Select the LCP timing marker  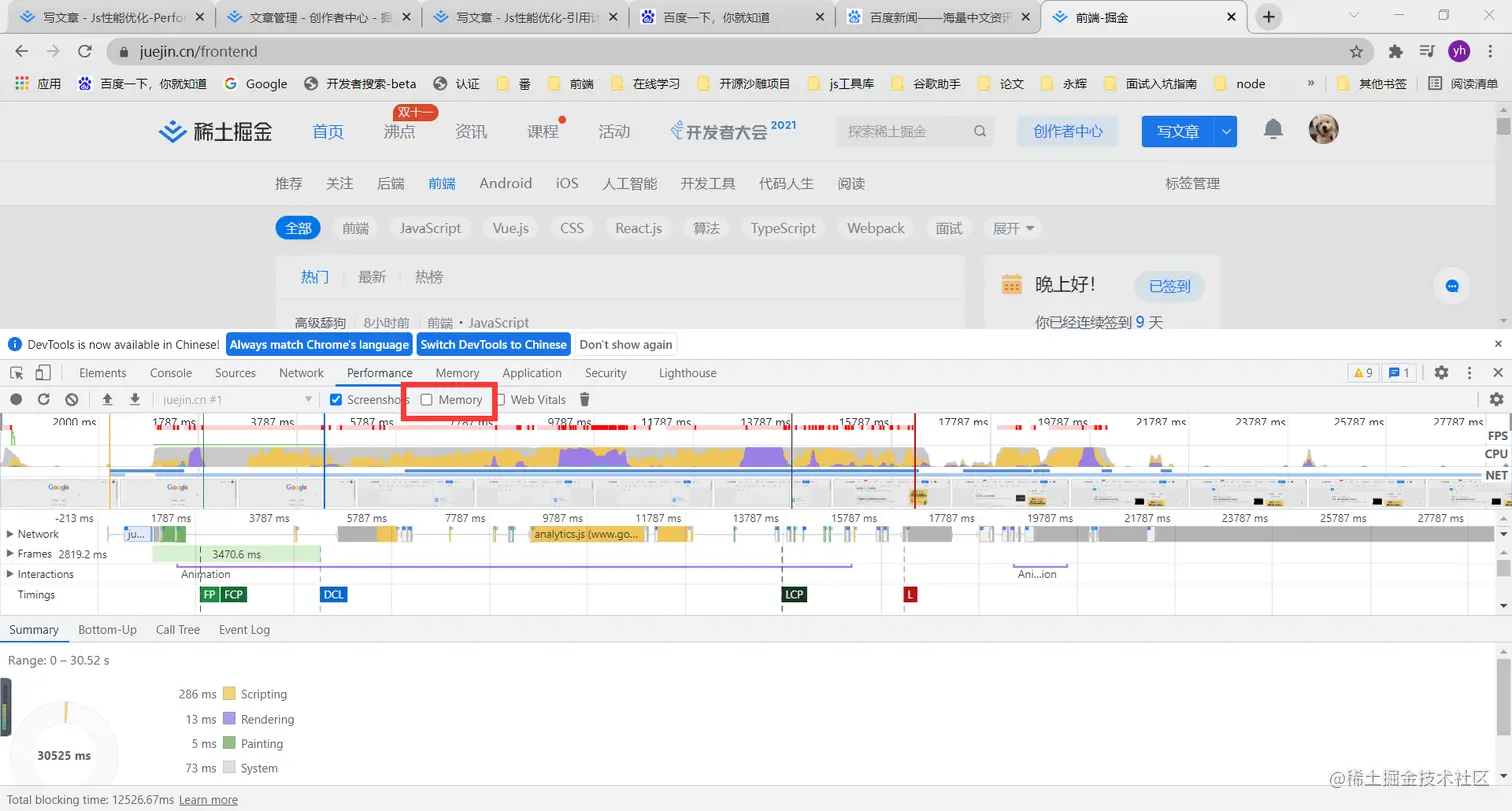[794, 594]
